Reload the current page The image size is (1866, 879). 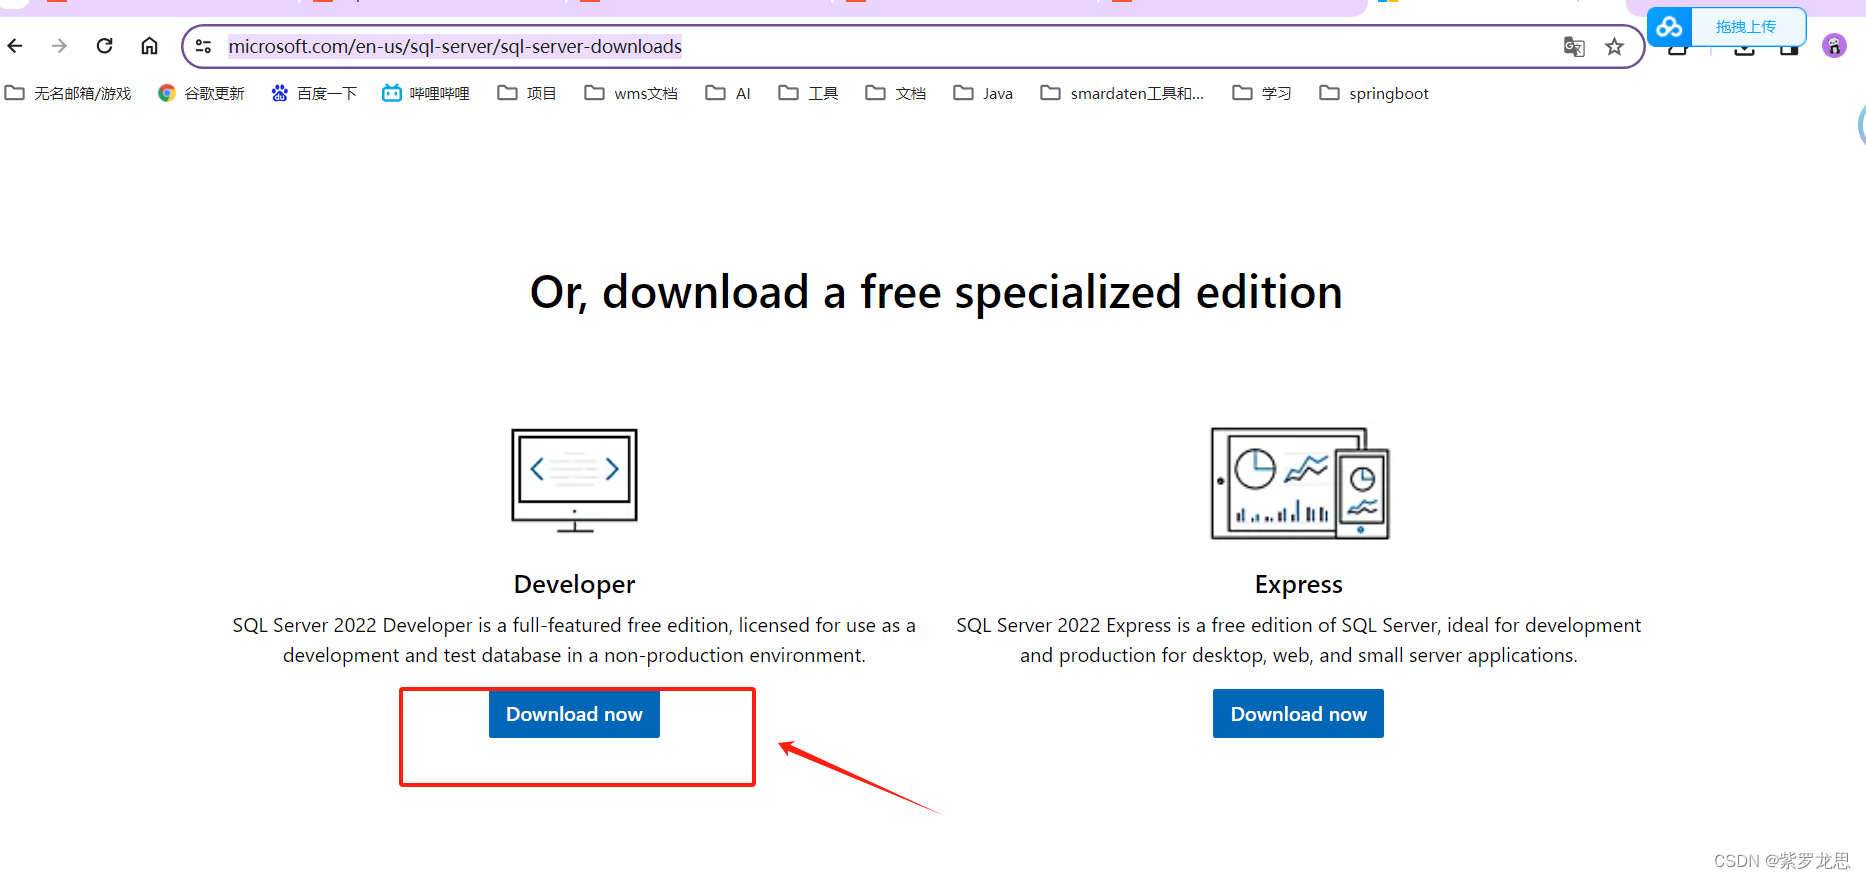(x=104, y=46)
